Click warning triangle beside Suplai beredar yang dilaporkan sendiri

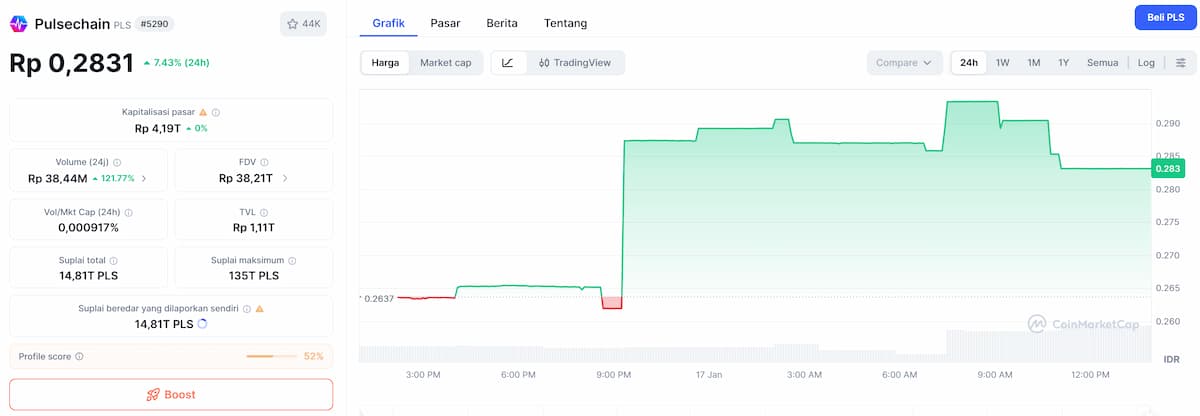[x=260, y=308]
